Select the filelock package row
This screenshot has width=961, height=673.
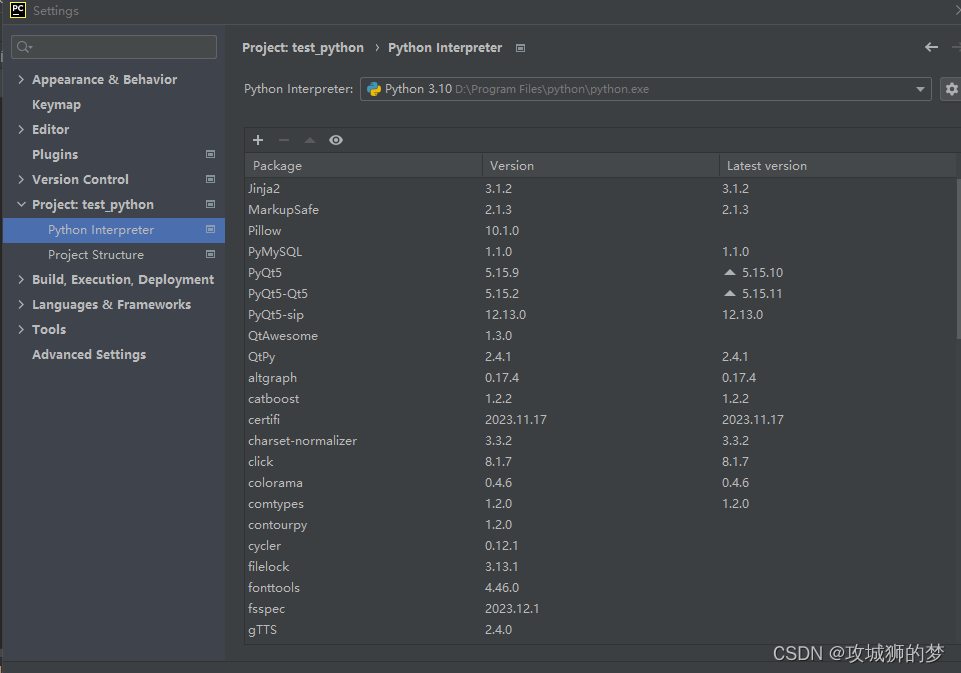[601, 566]
